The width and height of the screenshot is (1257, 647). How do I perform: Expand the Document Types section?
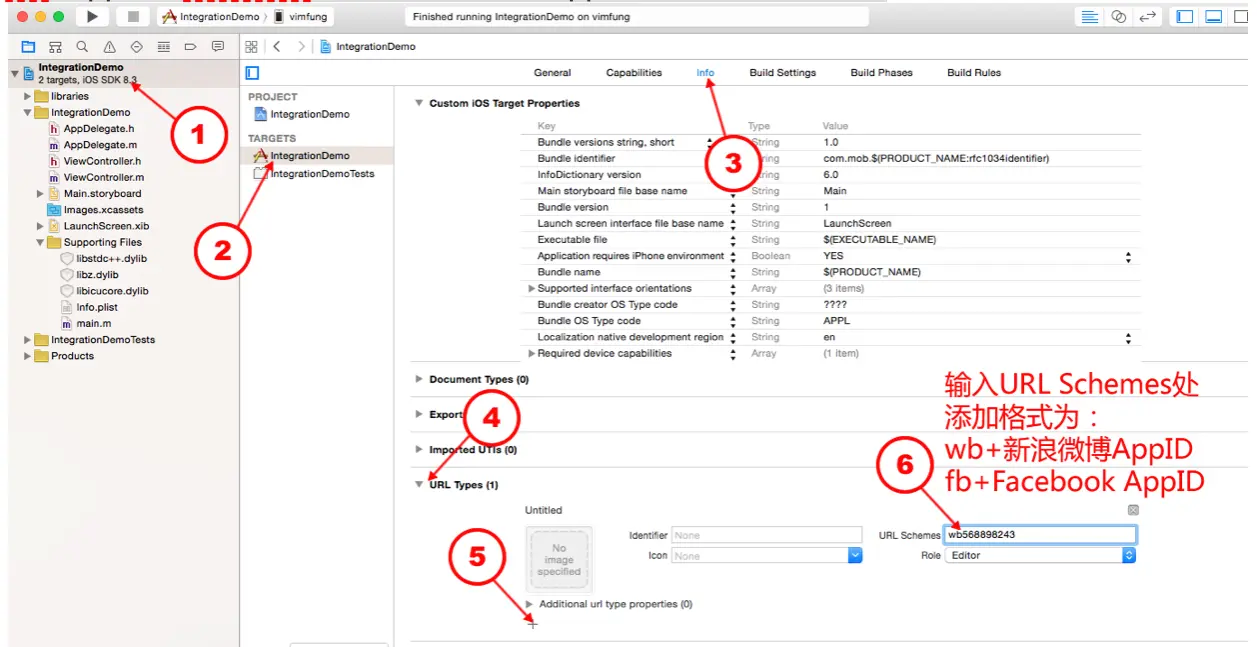419,380
